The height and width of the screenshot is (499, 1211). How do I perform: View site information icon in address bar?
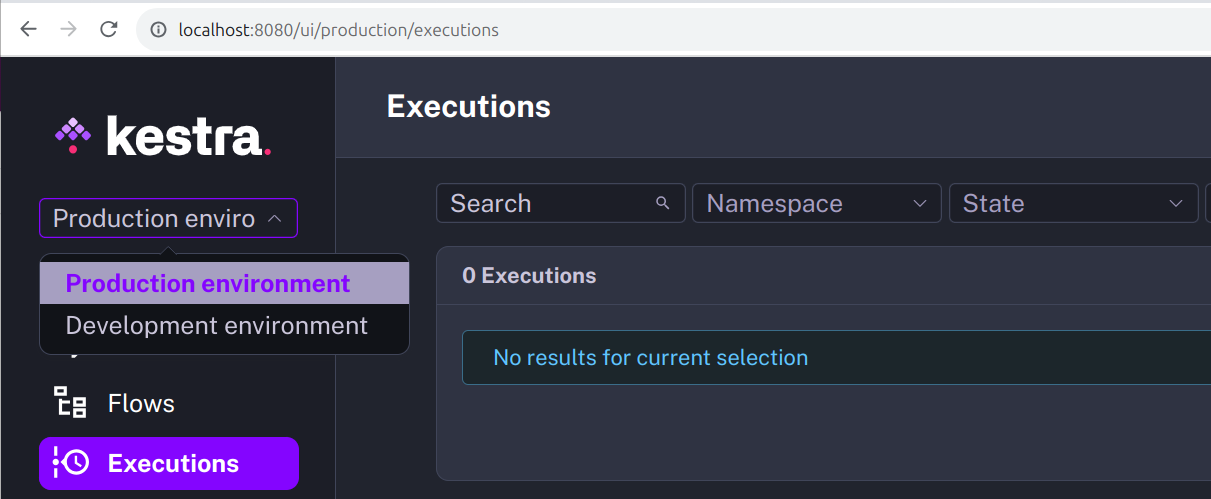pos(158,30)
